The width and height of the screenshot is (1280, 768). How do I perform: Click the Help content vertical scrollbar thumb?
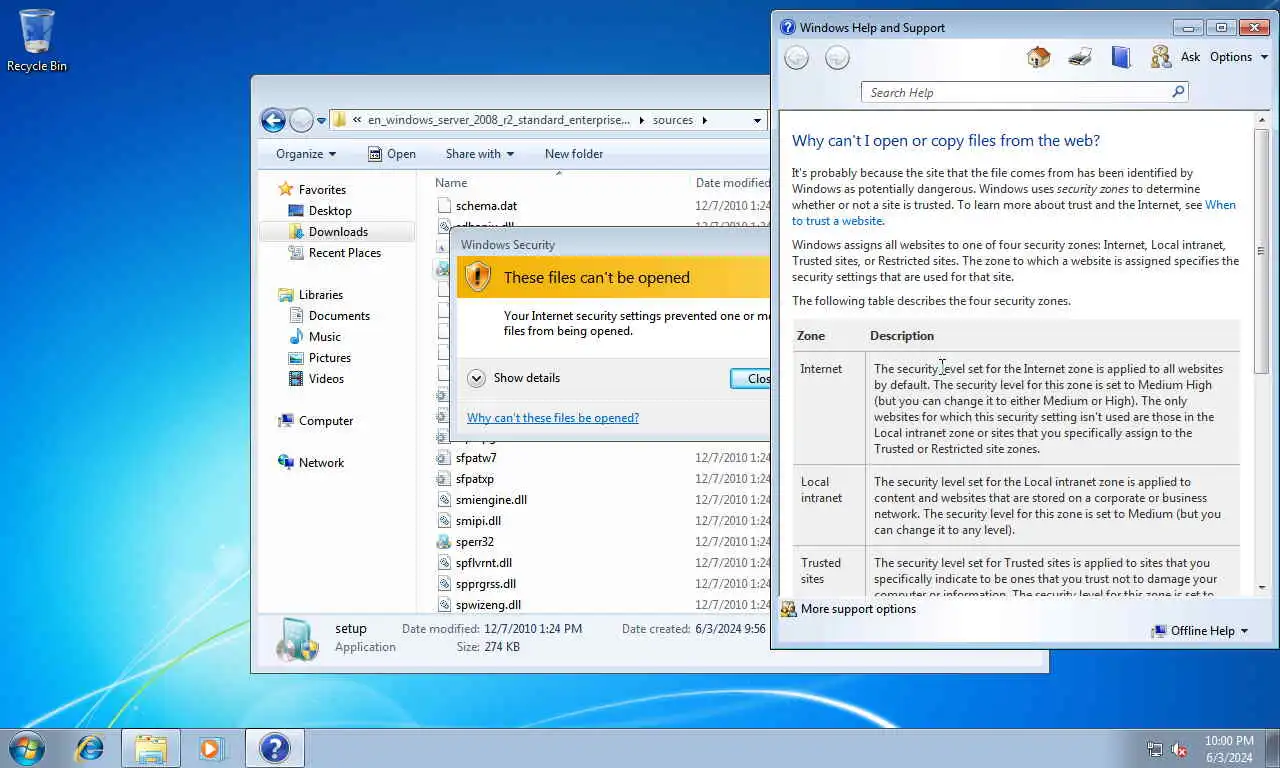1261,251
